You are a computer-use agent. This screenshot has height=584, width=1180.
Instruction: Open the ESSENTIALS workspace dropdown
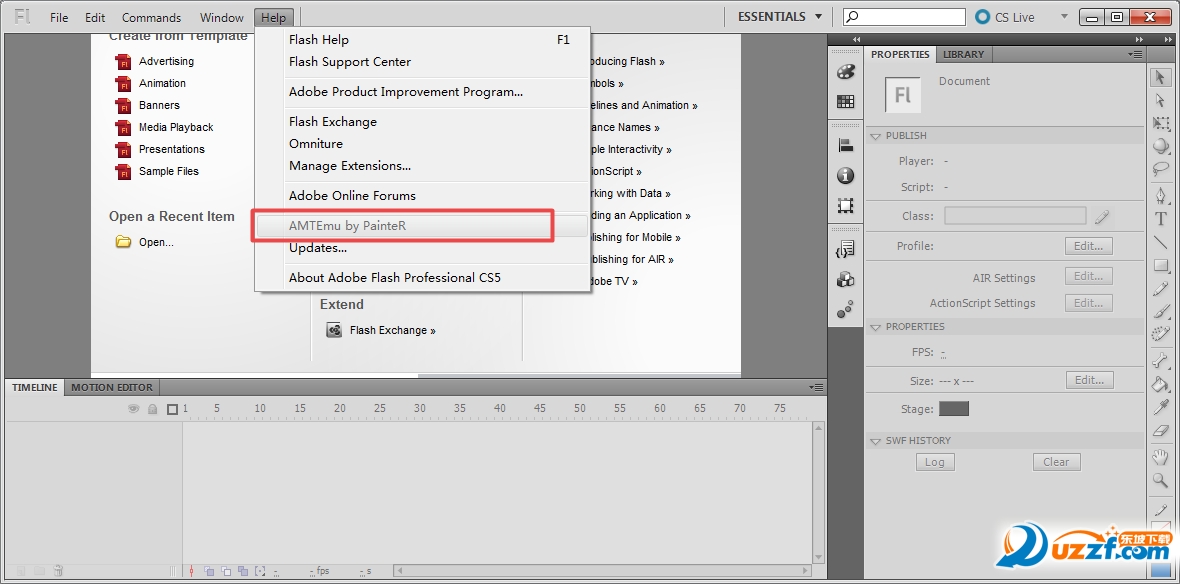pyautogui.click(x=782, y=17)
